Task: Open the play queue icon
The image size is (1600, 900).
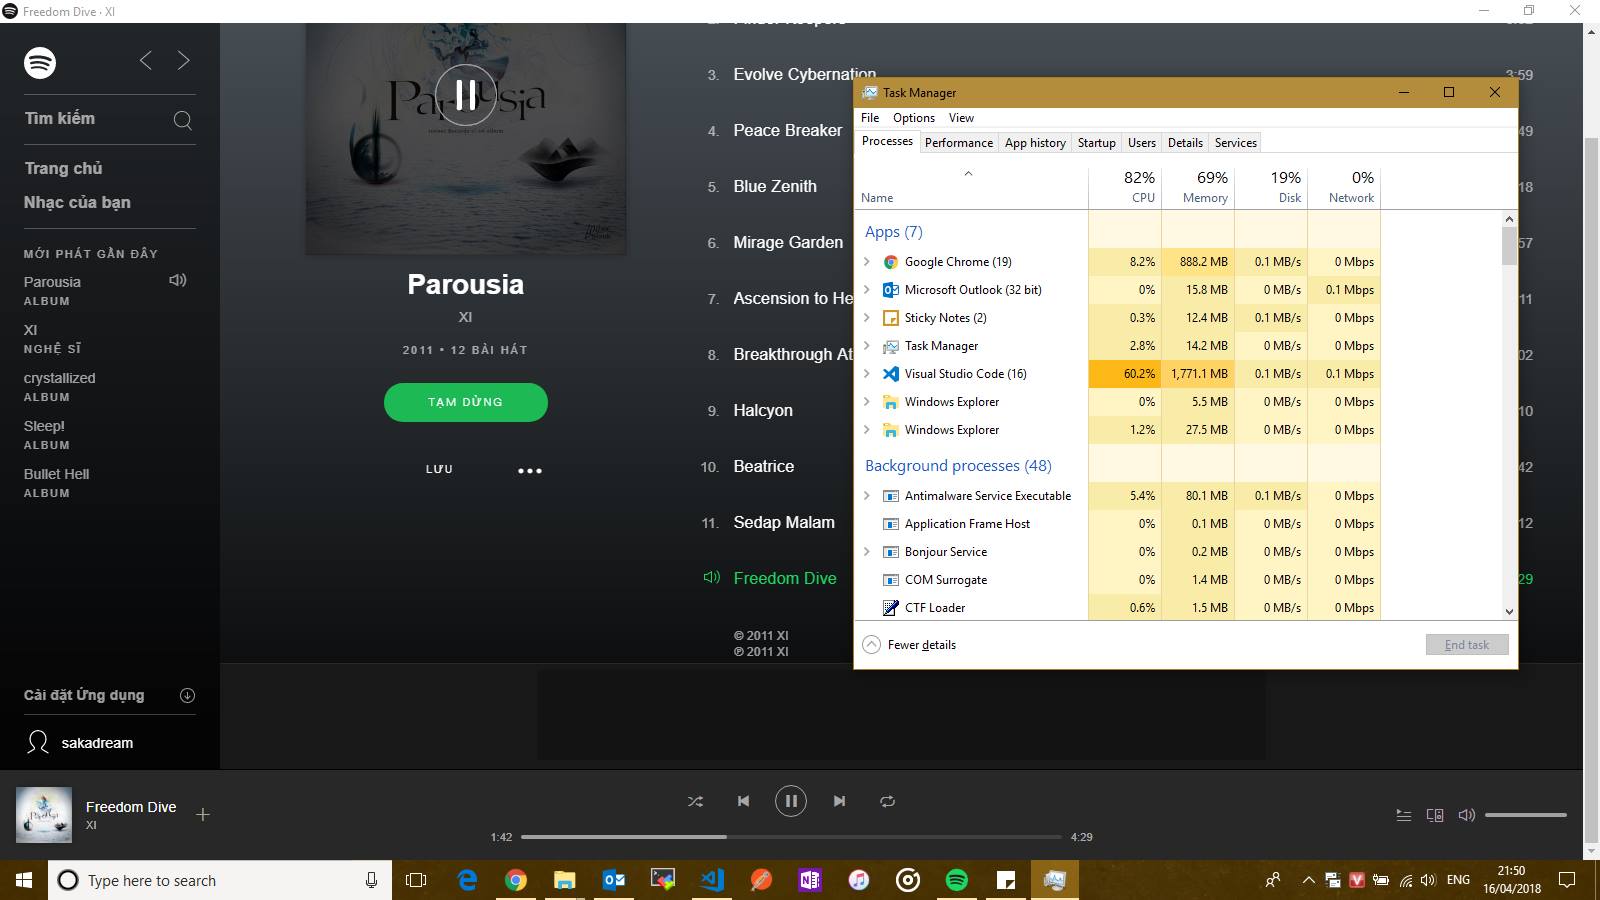Action: click(x=1404, y=815)
